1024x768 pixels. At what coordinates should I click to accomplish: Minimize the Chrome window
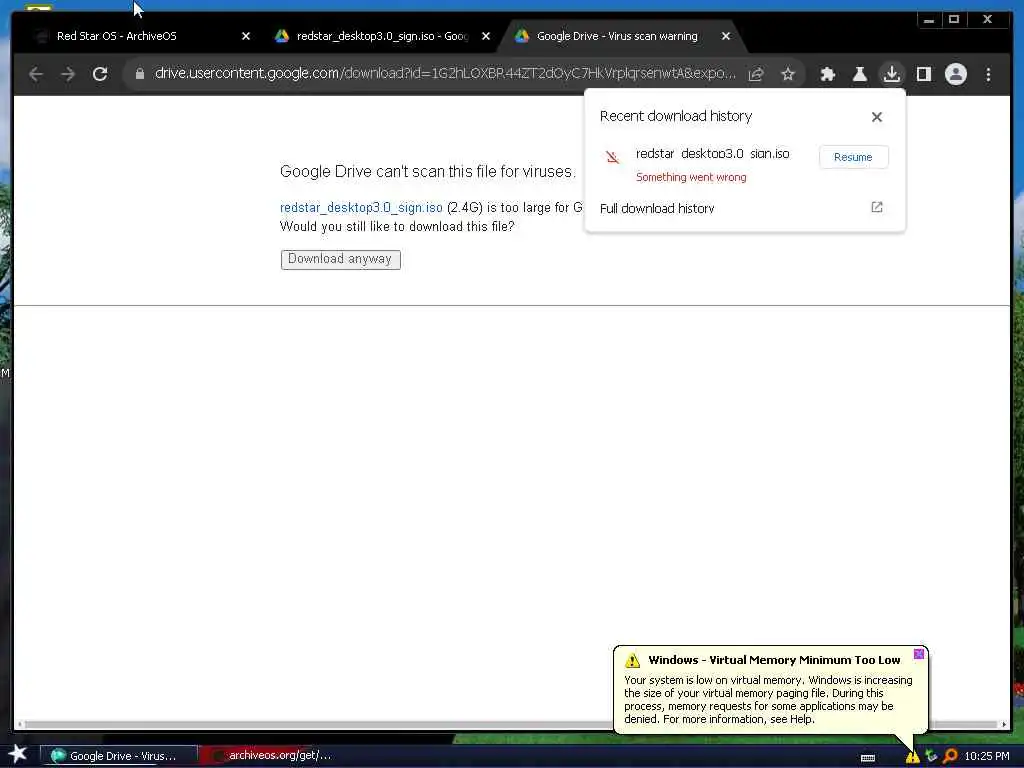pos(929,20)
